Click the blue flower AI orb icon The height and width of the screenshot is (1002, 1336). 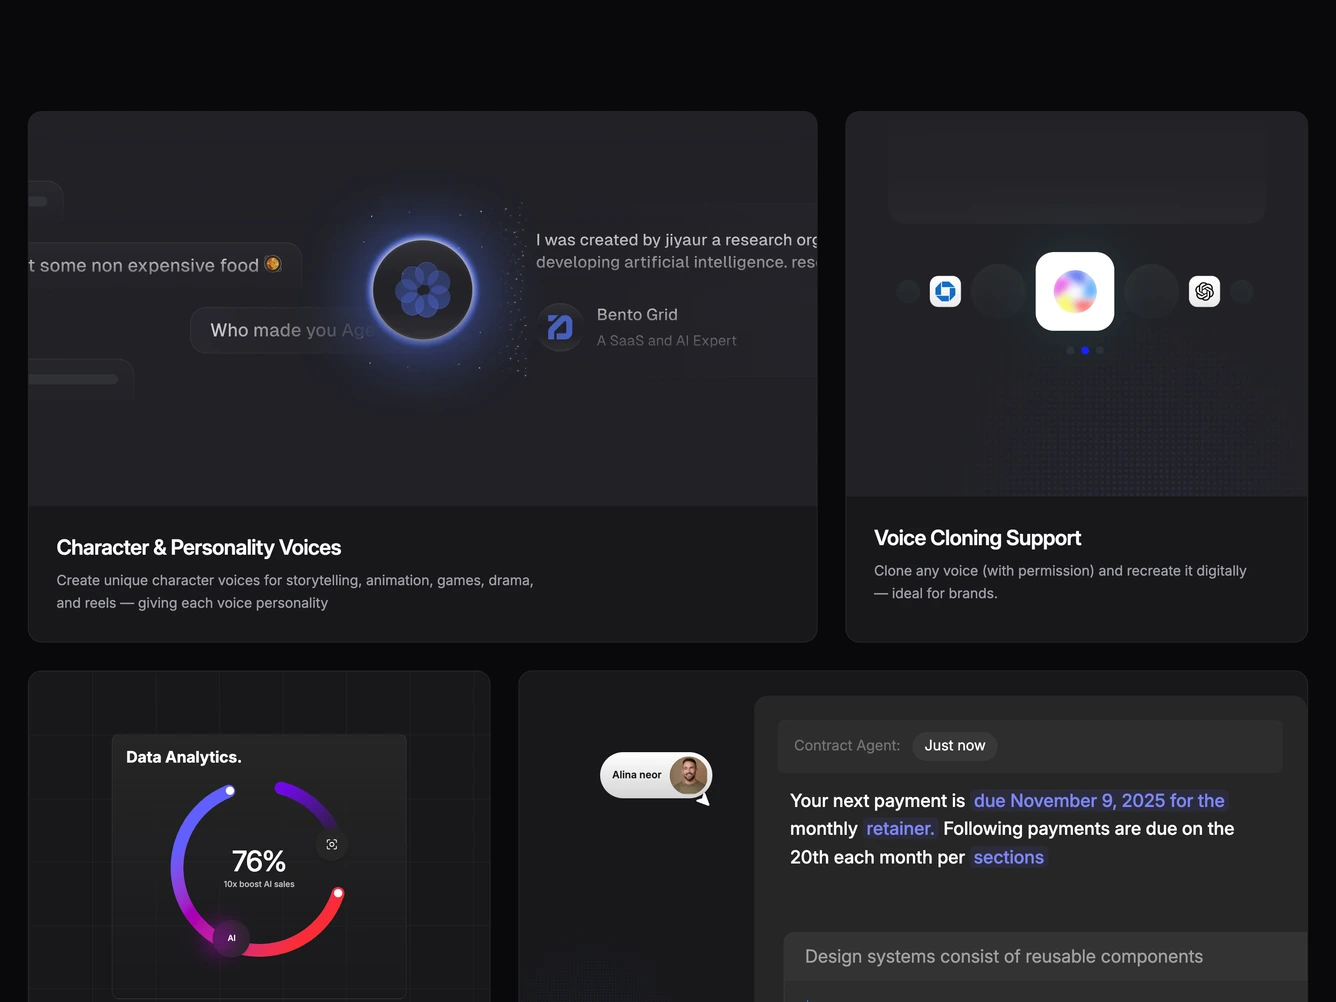pyautogui.click(x=423, y=290)
